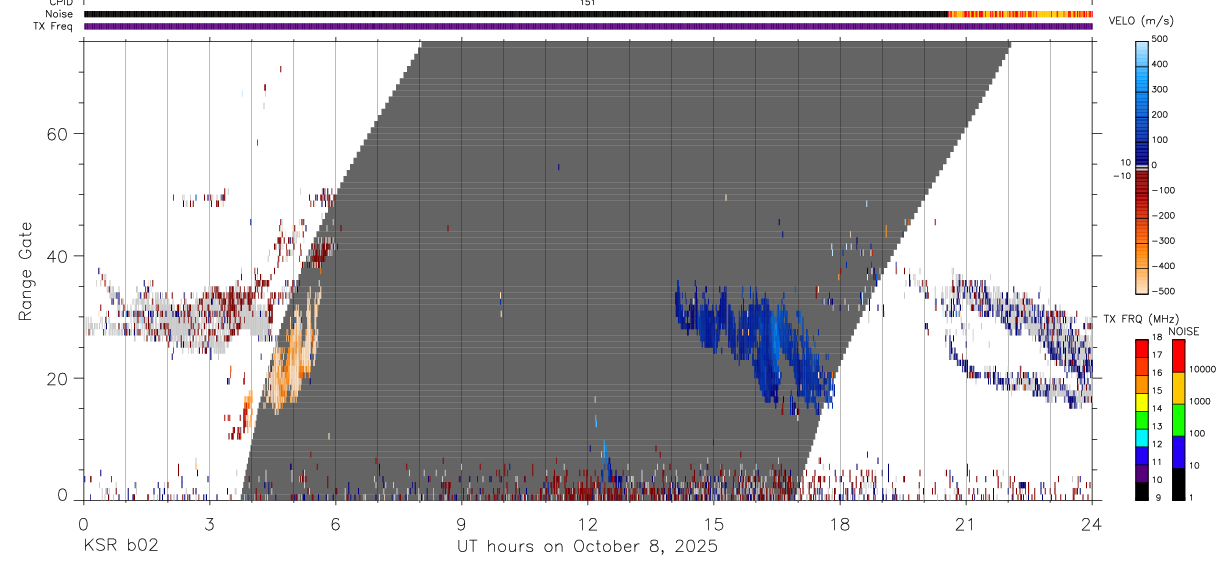Image resolution: width=1228 pixels, height=567 pixels.
Task: Click the purple TX Freq strip at top
Action: click(x=588, y=26)
